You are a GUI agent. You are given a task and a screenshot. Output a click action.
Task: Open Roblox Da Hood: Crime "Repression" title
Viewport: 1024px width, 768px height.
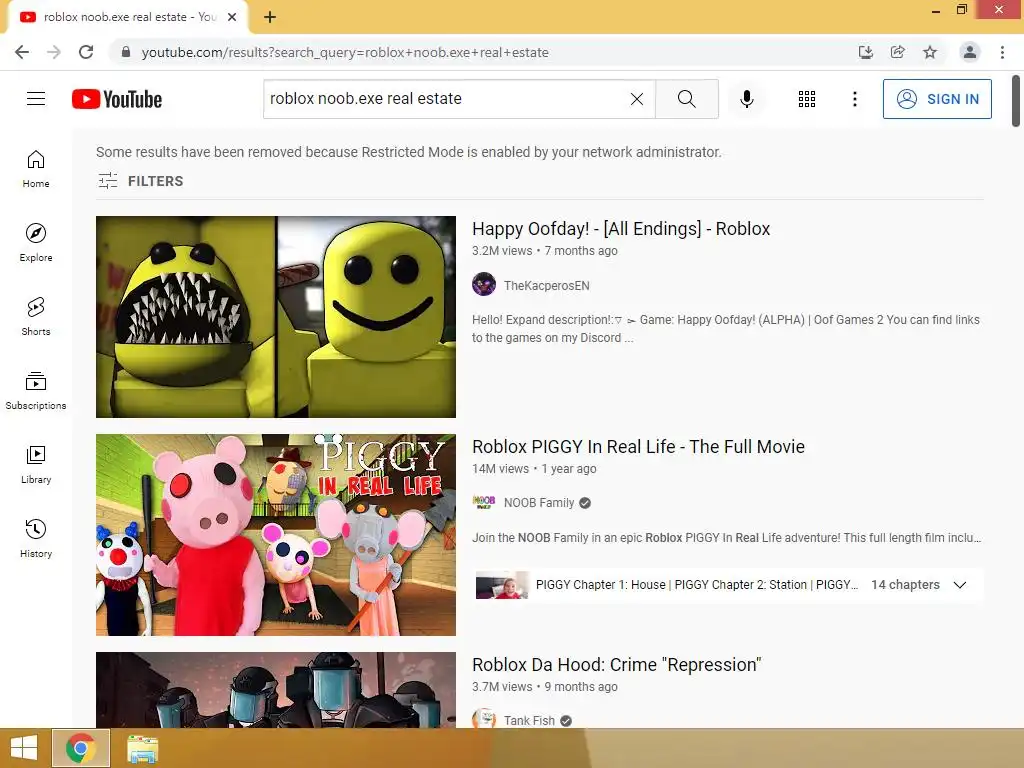click(616, 665)
